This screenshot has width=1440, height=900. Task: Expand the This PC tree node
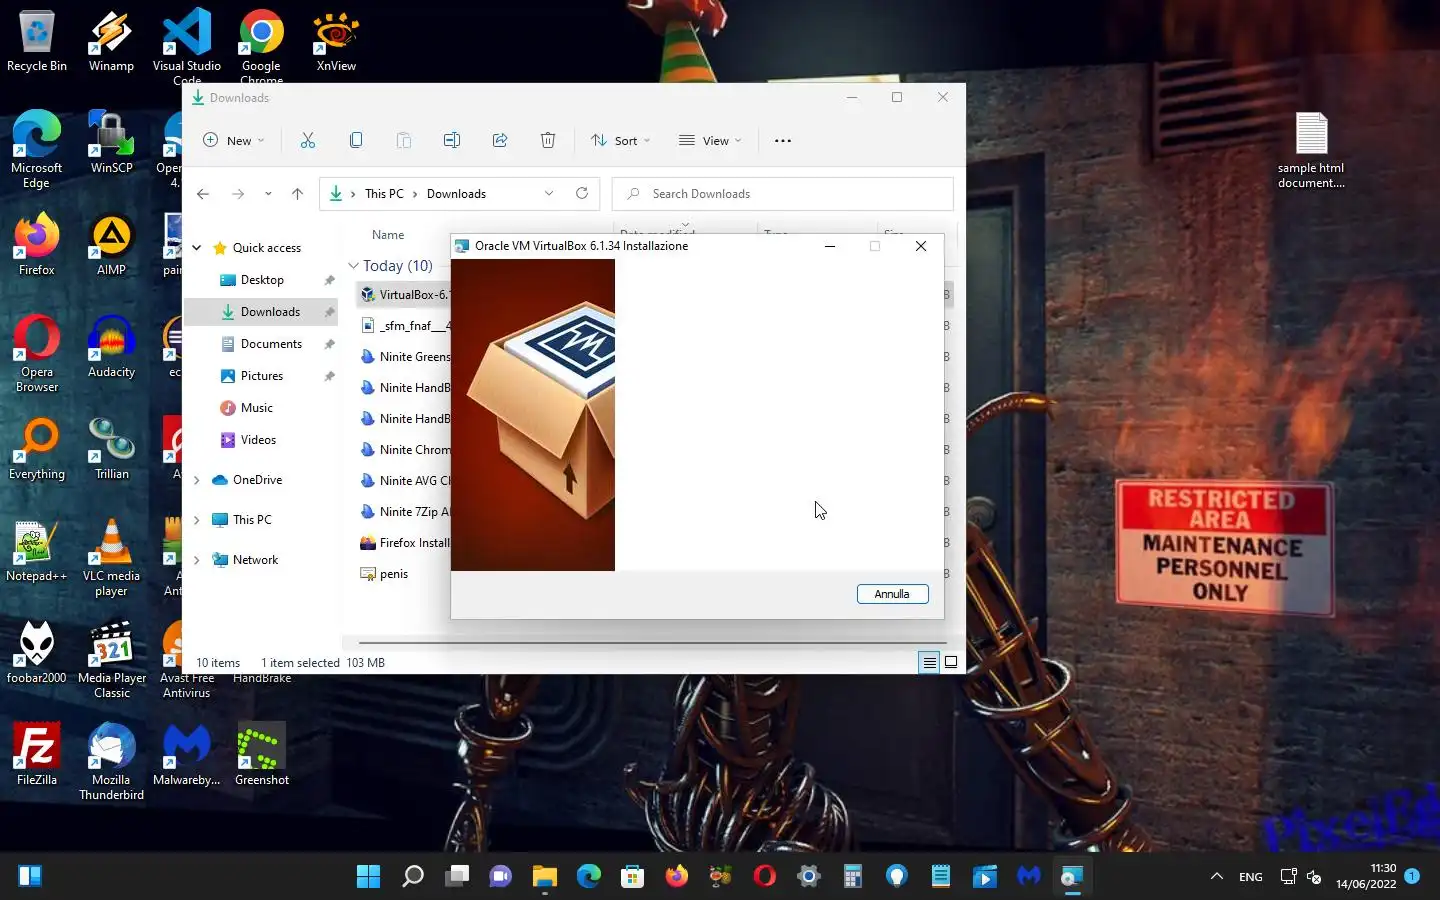click(197, 520)
